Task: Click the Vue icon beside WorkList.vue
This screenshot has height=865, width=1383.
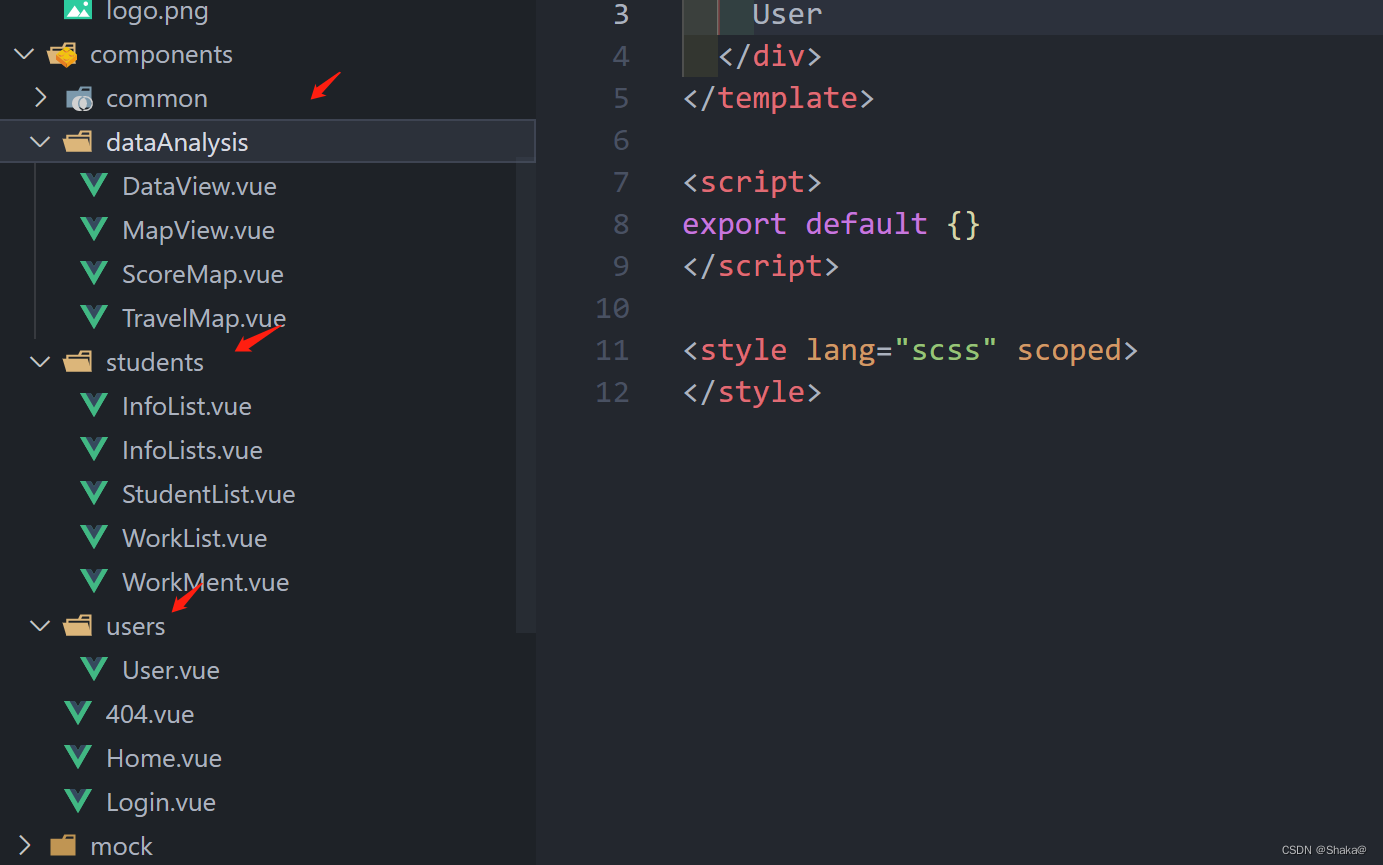Action: coord(94,538)
